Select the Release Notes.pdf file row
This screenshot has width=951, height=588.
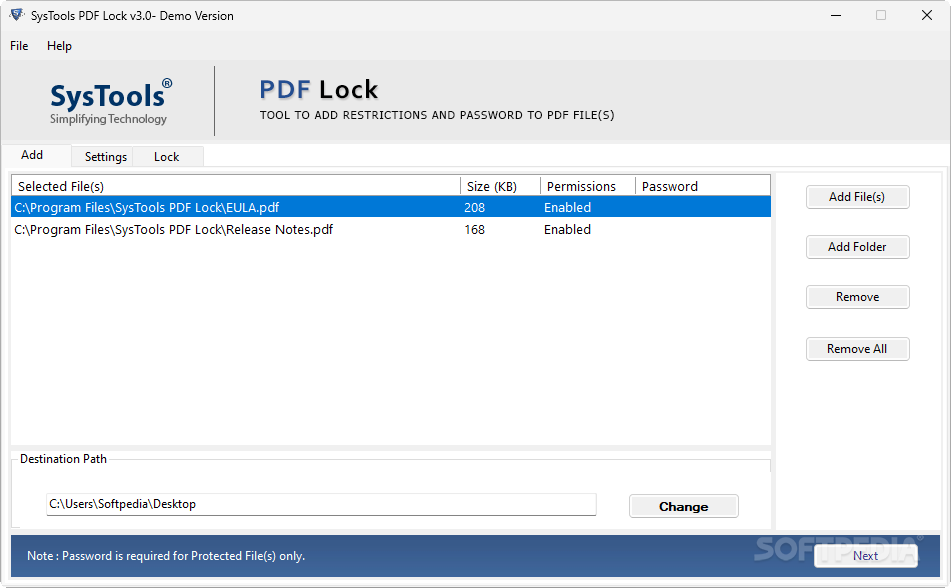(x=391, y=229)
